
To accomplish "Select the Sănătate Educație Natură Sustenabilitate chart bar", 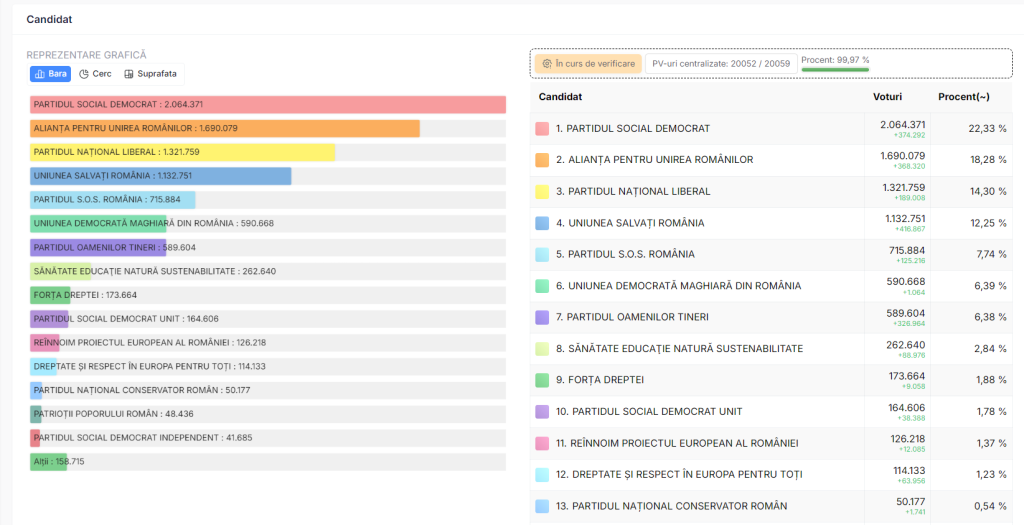I will [60, 271].
